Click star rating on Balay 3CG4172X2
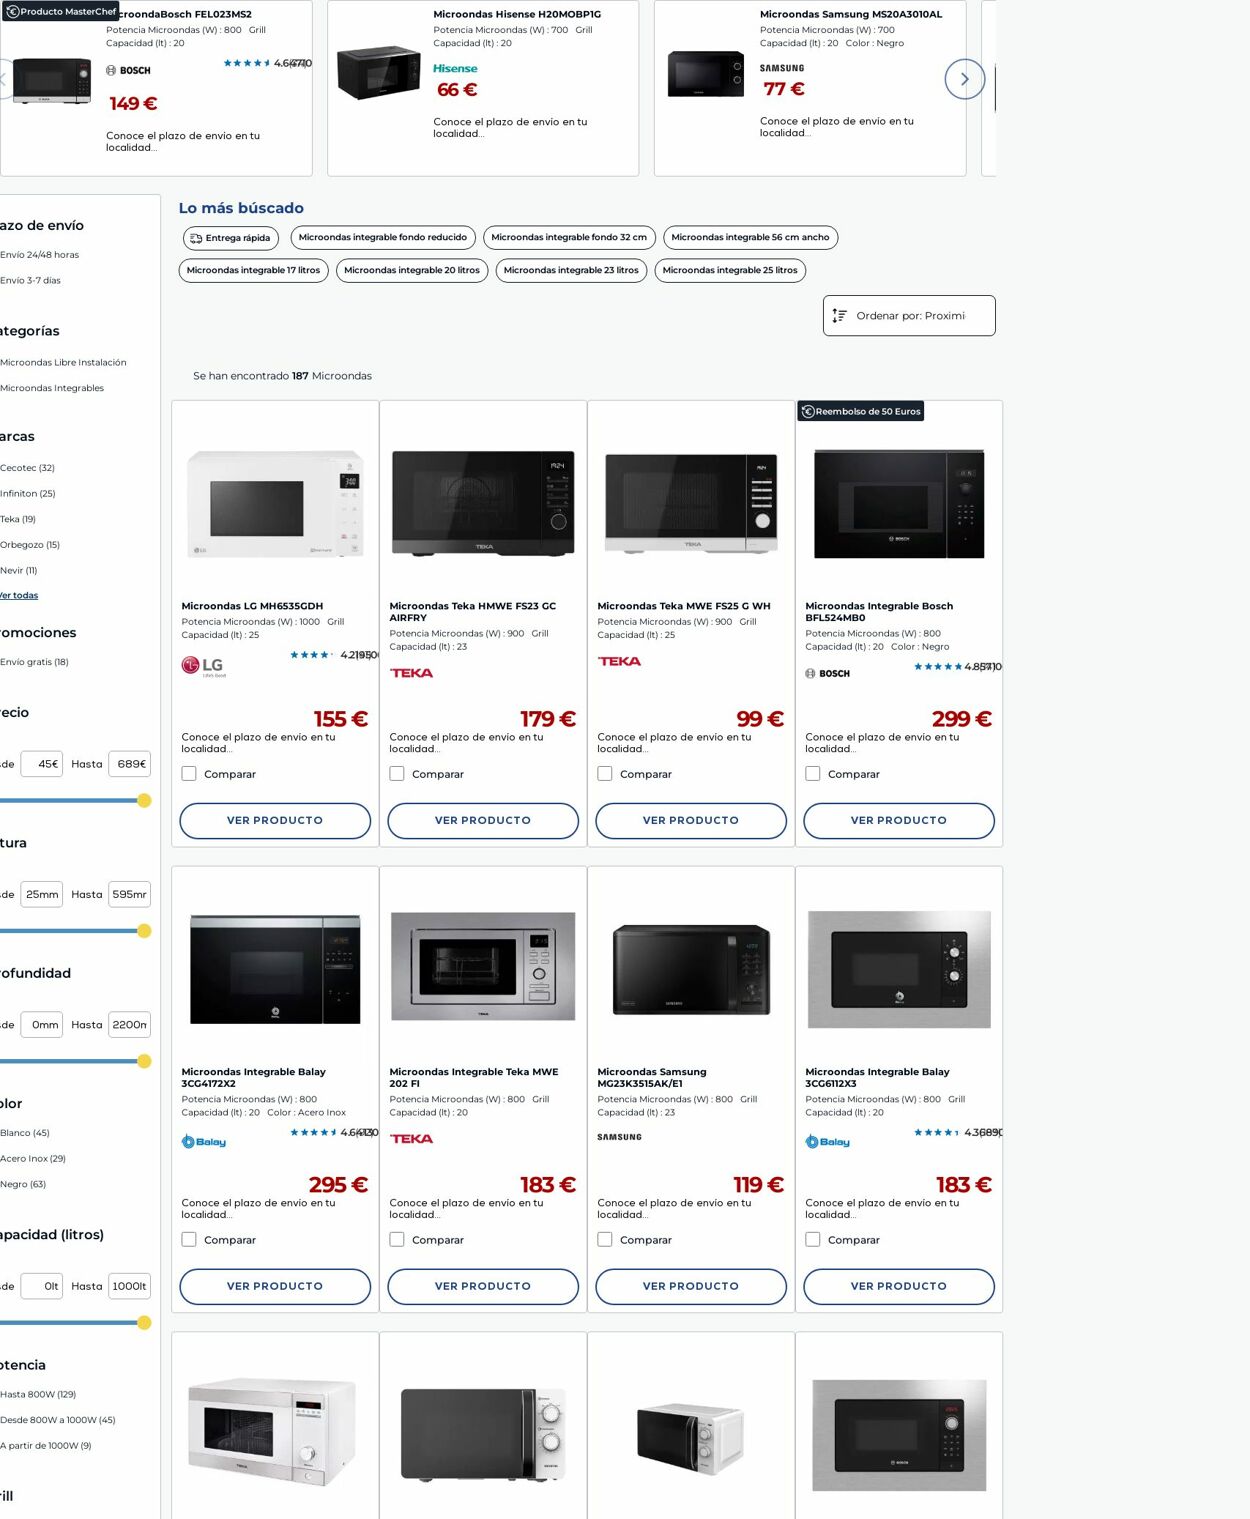Image resolution: width=1250 pixels, height=1519 pixels. (313, 1133)
